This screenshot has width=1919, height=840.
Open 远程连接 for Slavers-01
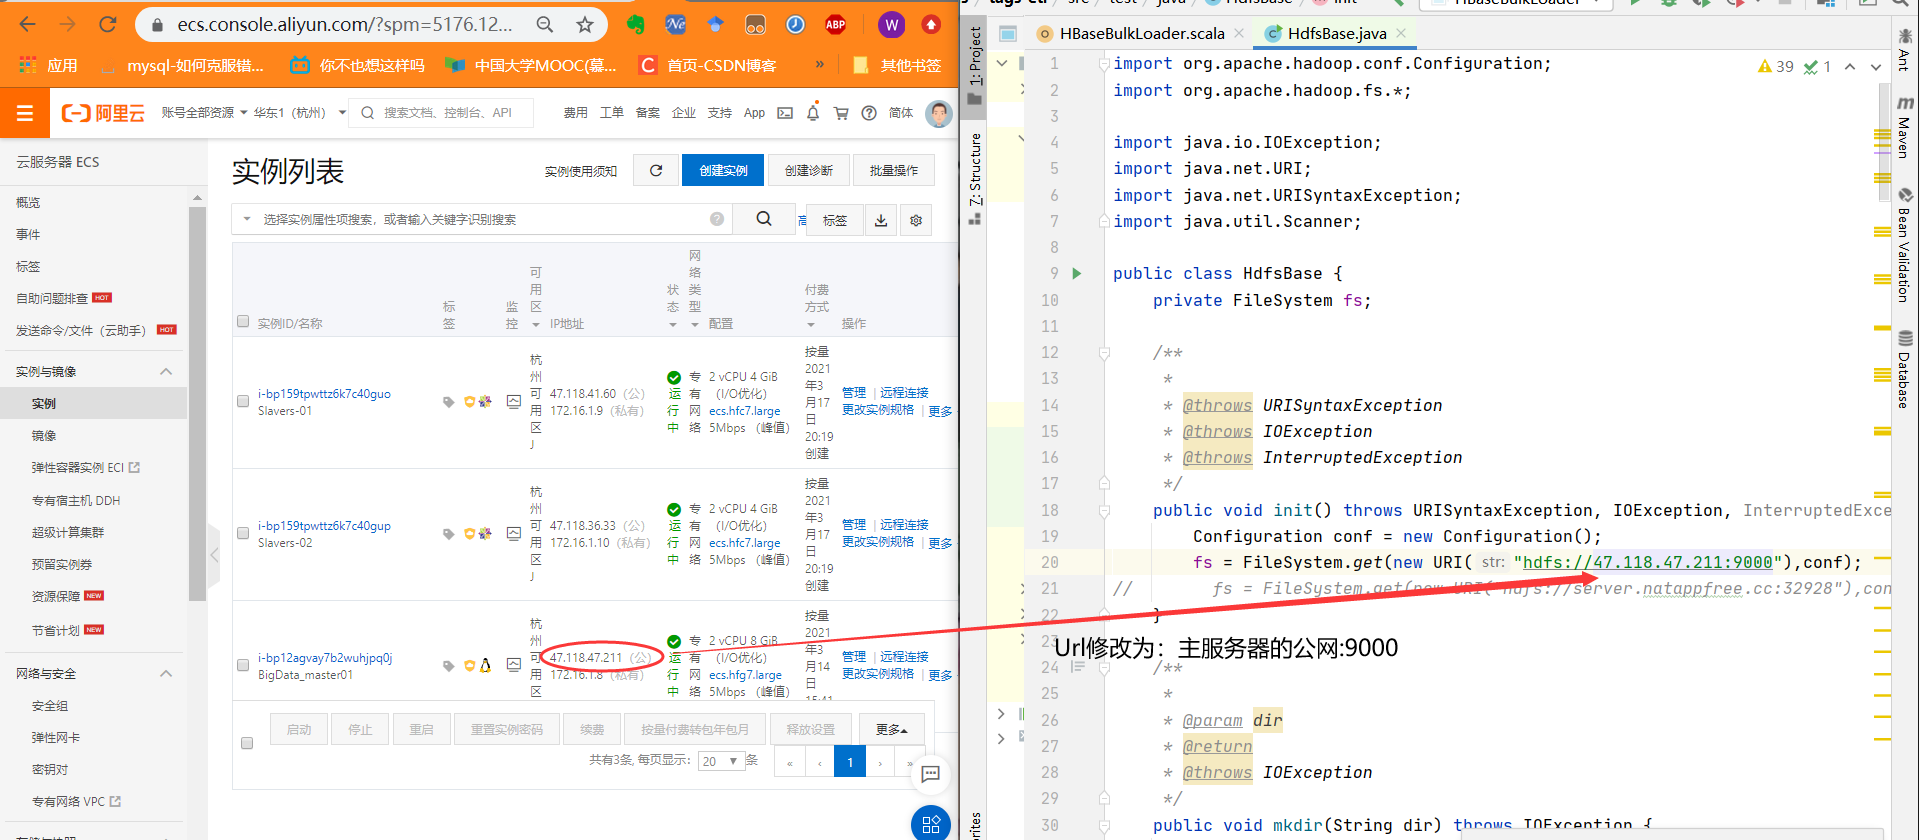pos(904,392)
